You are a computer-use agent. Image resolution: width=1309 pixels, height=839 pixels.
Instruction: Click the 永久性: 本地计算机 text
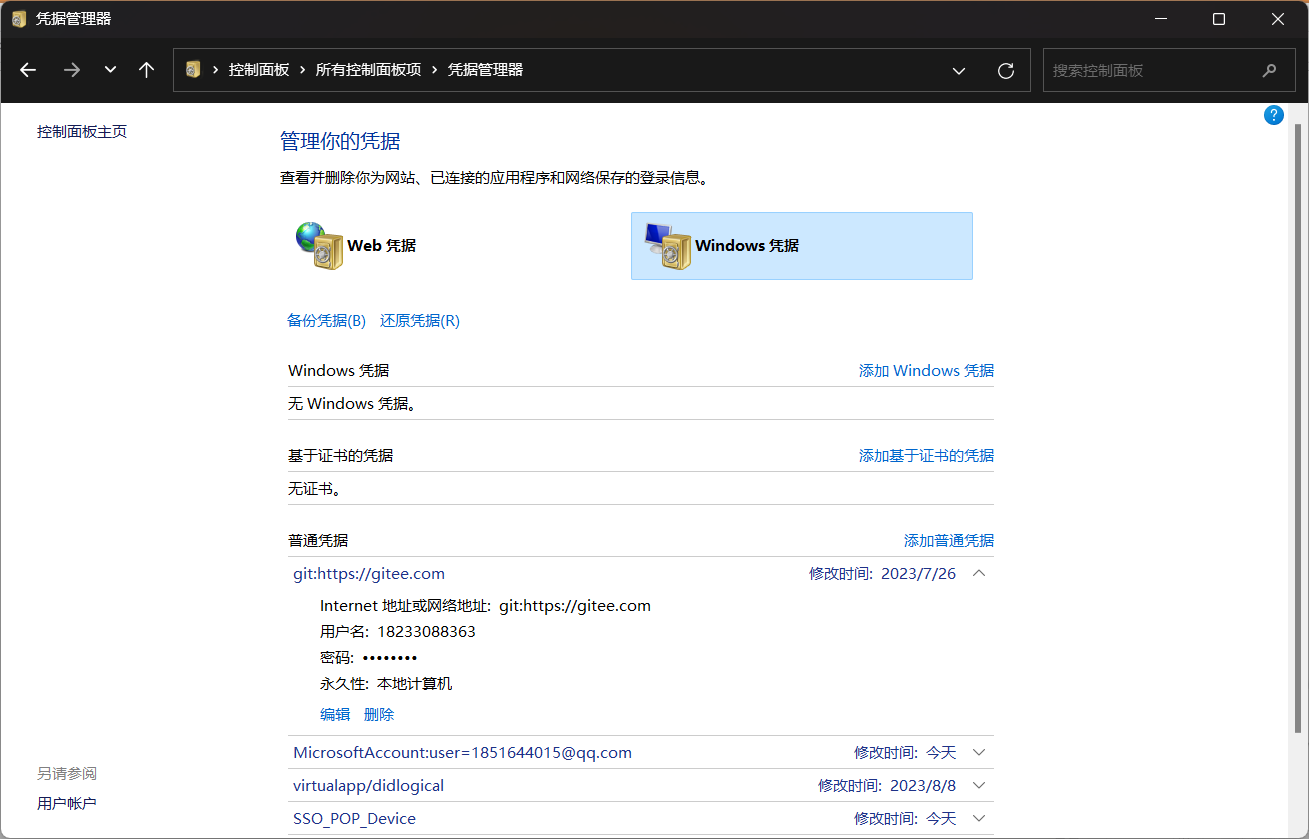[386, 684]
